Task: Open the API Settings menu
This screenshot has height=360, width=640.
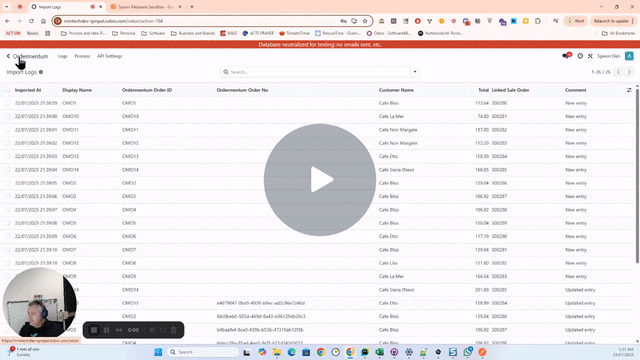Action: (x=109, y=56)
